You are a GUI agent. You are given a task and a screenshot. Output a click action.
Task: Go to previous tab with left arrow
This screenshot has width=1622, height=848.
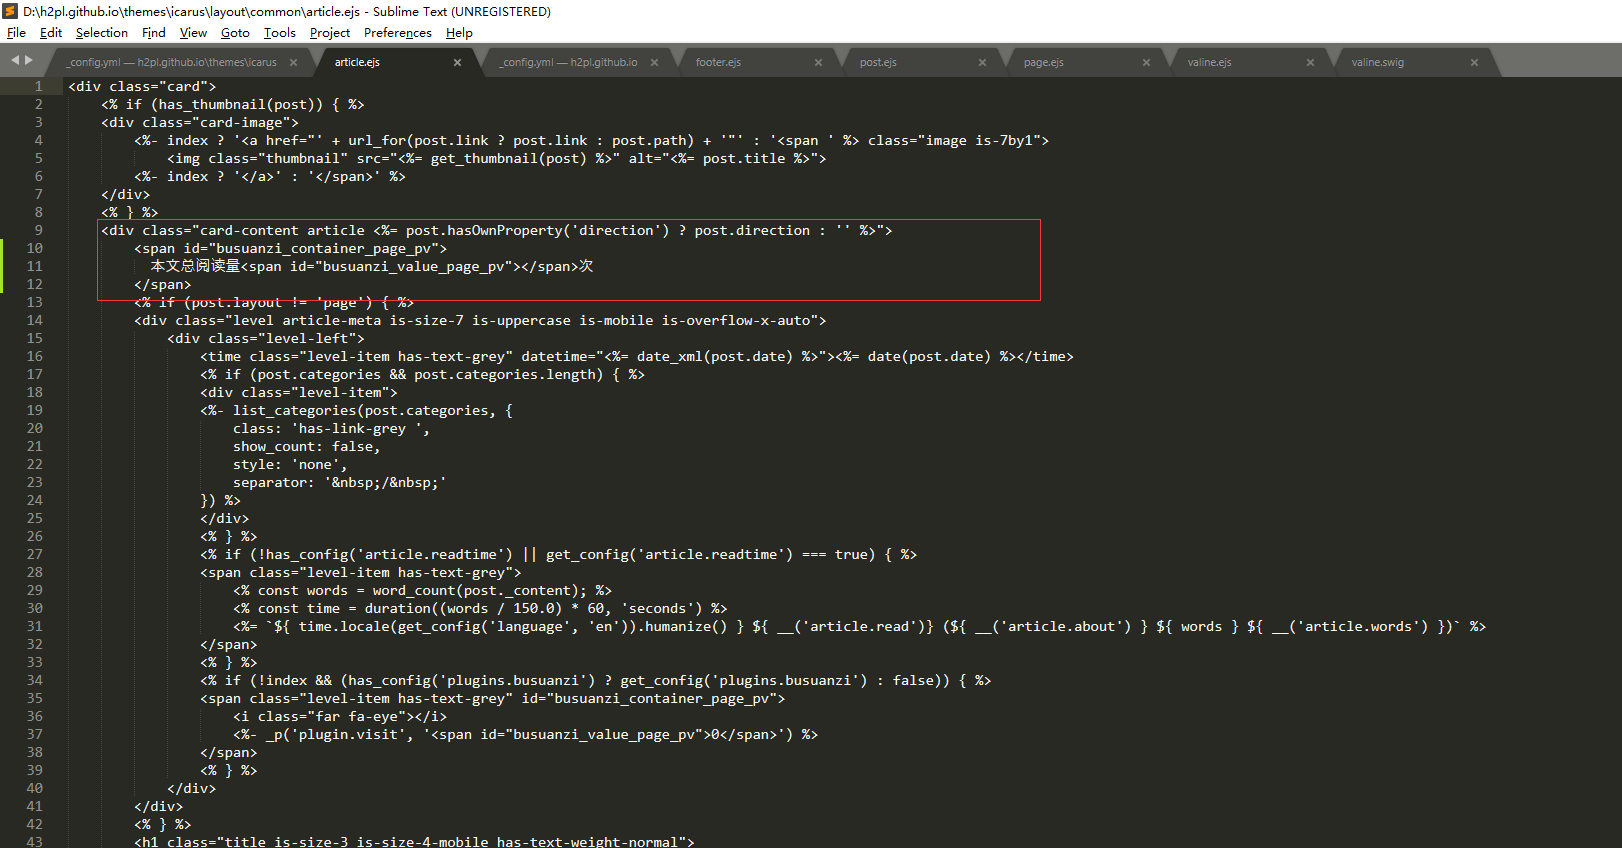tap(15, 60)
